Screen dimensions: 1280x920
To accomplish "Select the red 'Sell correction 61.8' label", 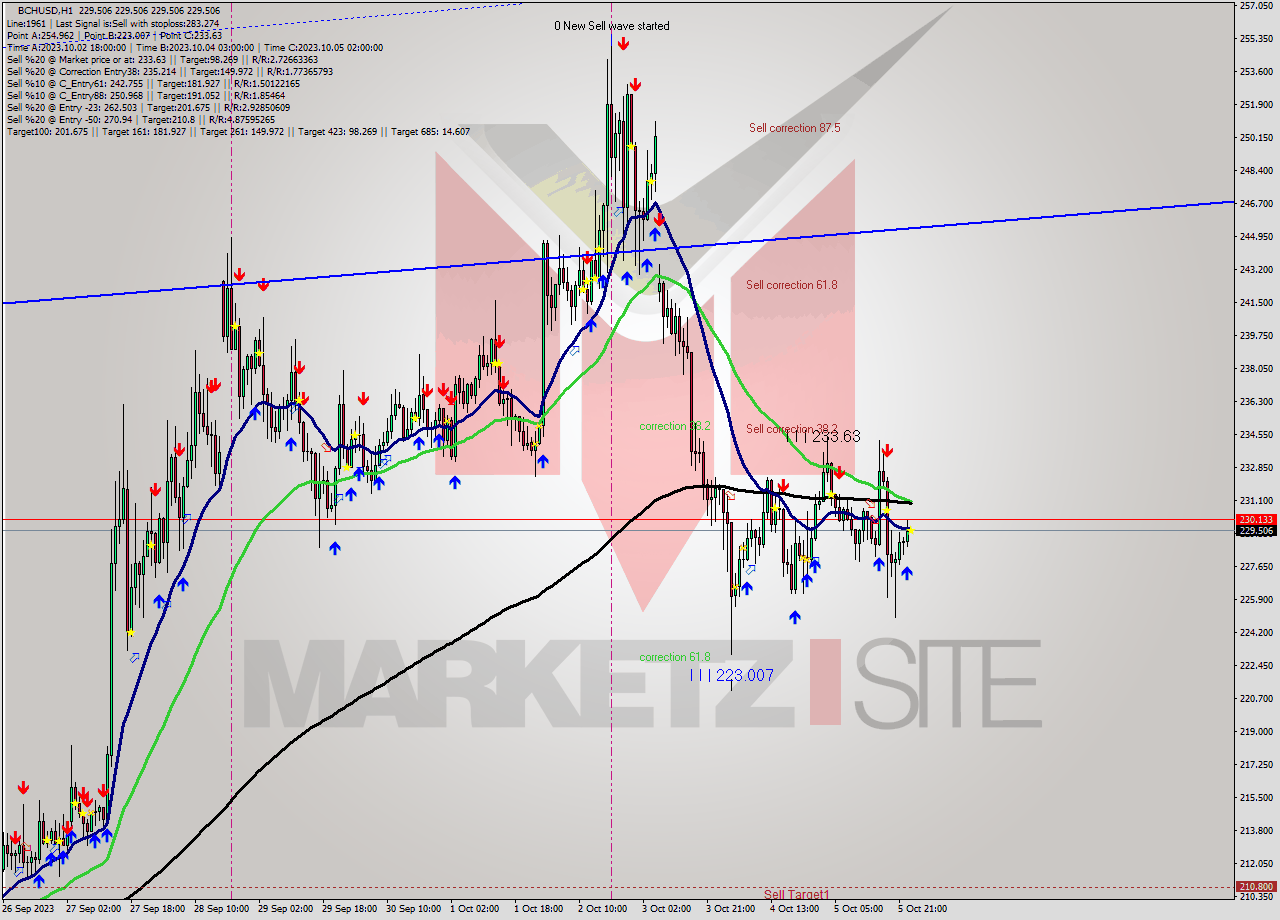I will tap(792, 285).
